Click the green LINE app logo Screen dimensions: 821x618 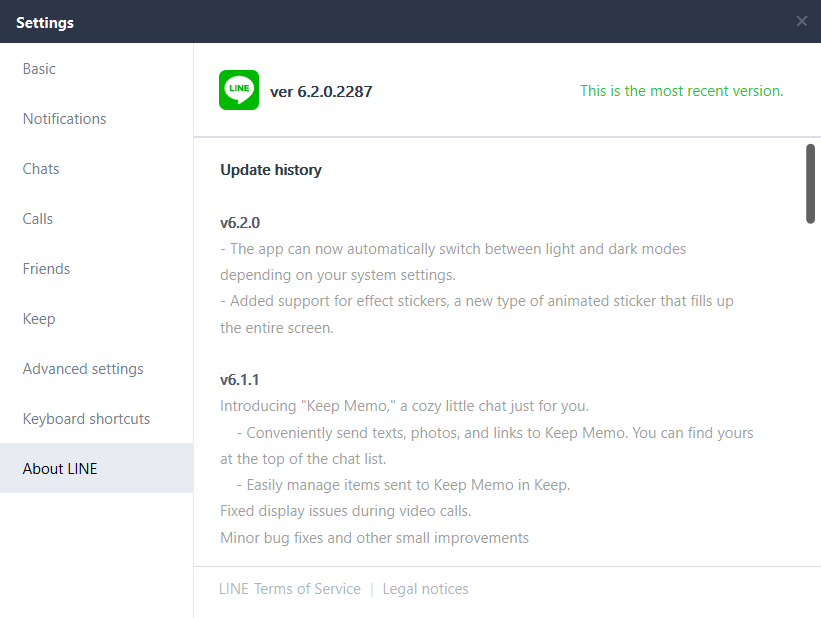pyautogui.click(x=239, y=90)
